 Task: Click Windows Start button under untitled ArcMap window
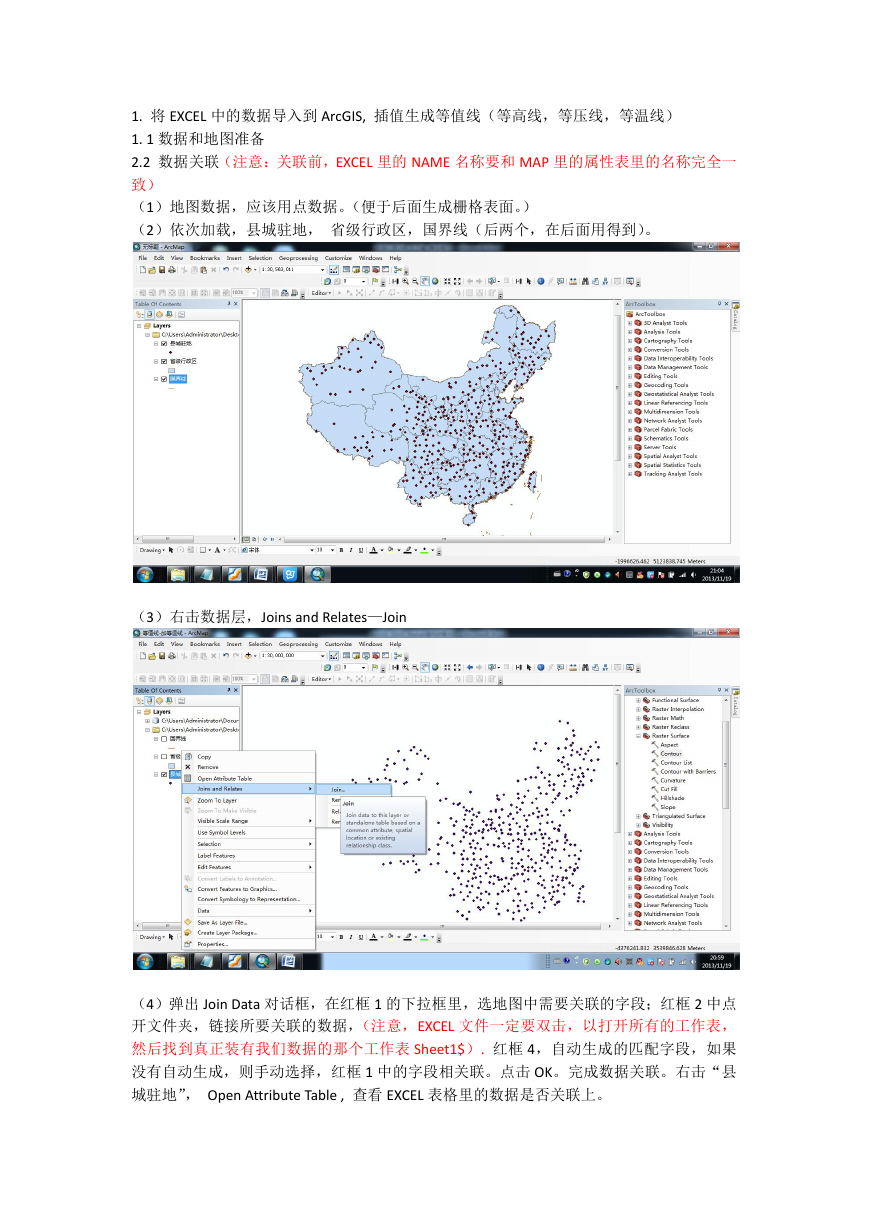point(145,575)
